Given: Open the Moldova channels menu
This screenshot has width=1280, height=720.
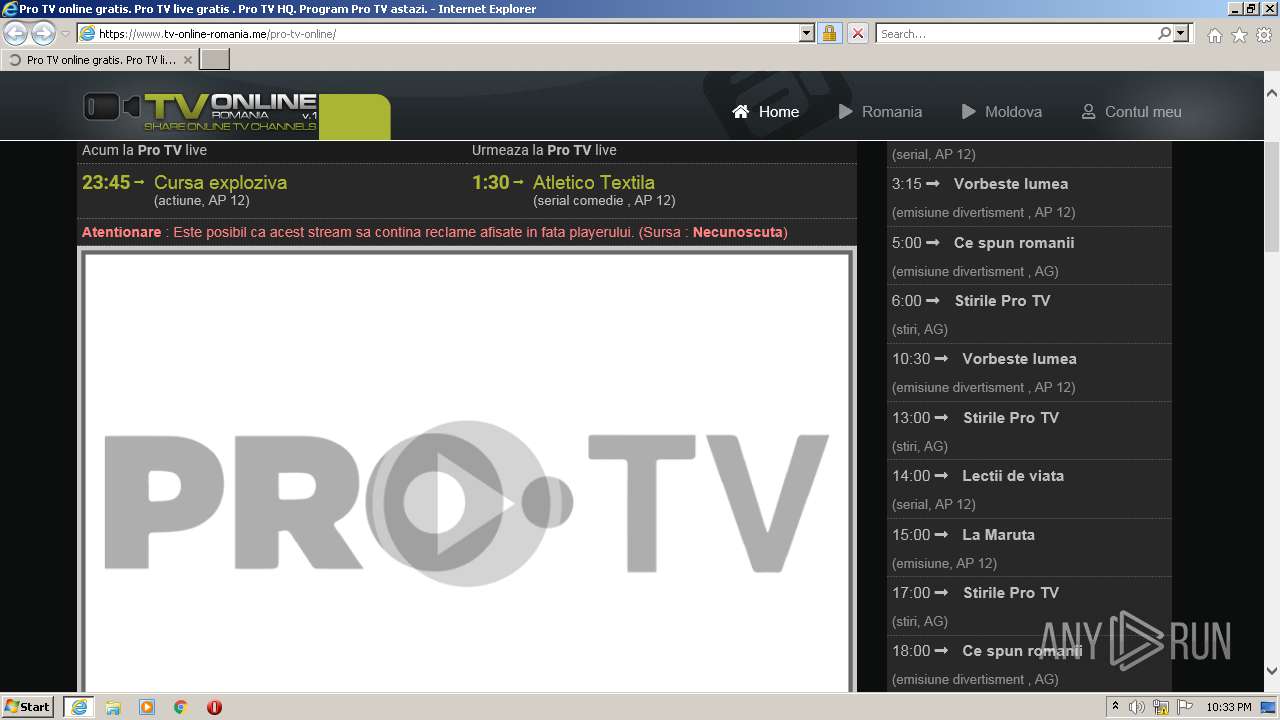Looking at the screenshot, I should pos(1002,112).
